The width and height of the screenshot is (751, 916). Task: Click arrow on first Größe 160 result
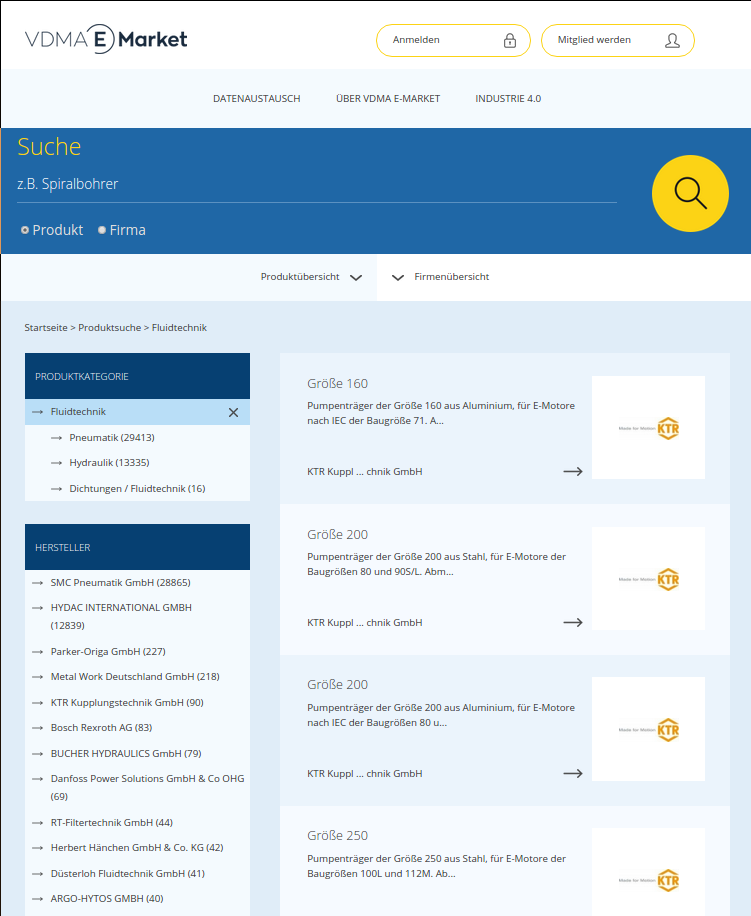(572, 471)
